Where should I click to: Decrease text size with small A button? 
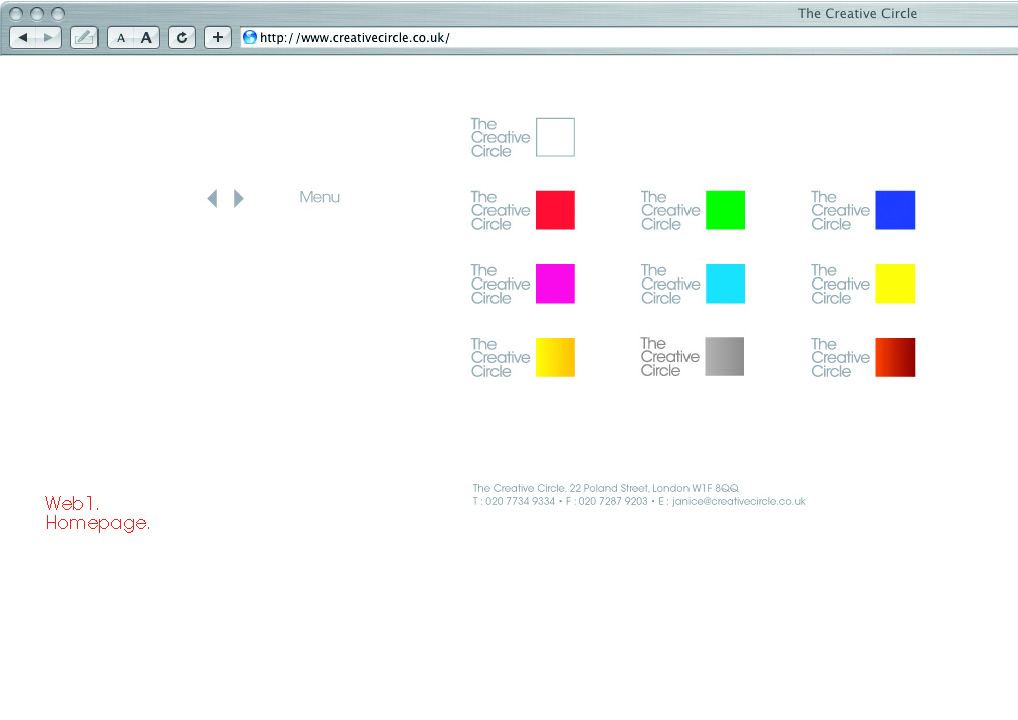coord(121,38)
